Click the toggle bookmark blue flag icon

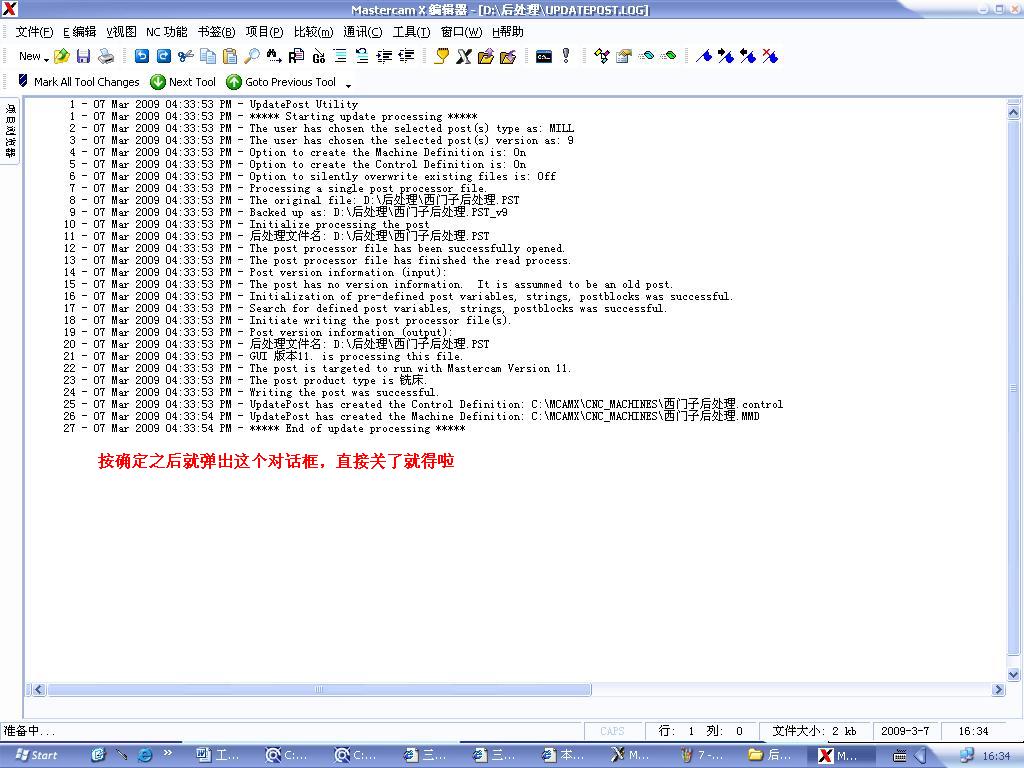pyautogui.click(x=703, y=57)
